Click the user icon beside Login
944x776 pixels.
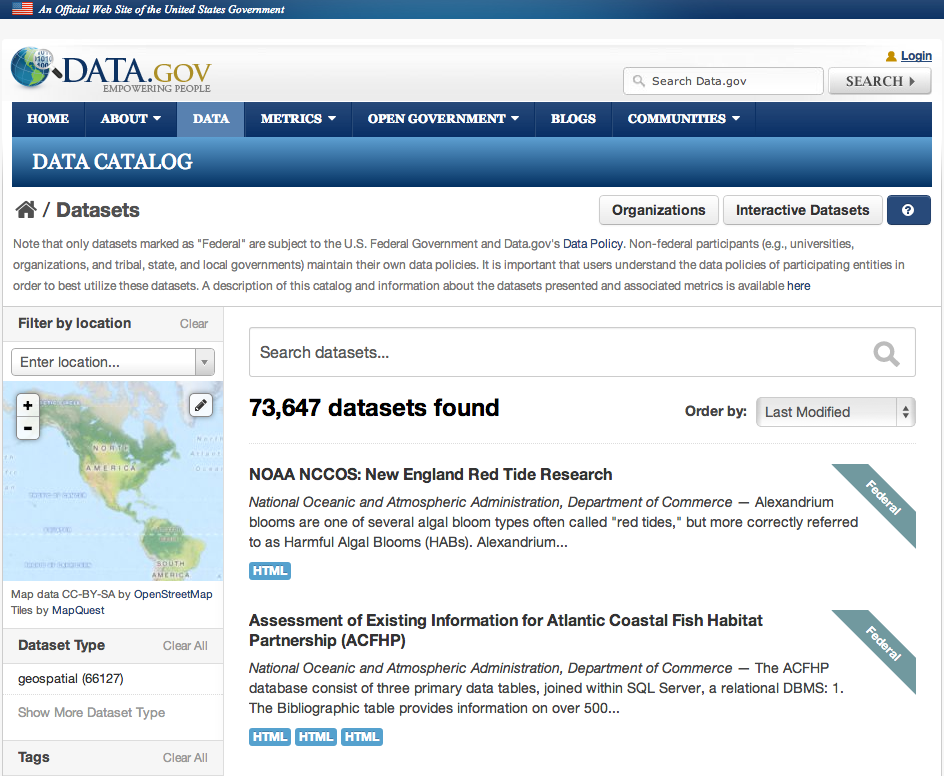coord(891,56)
